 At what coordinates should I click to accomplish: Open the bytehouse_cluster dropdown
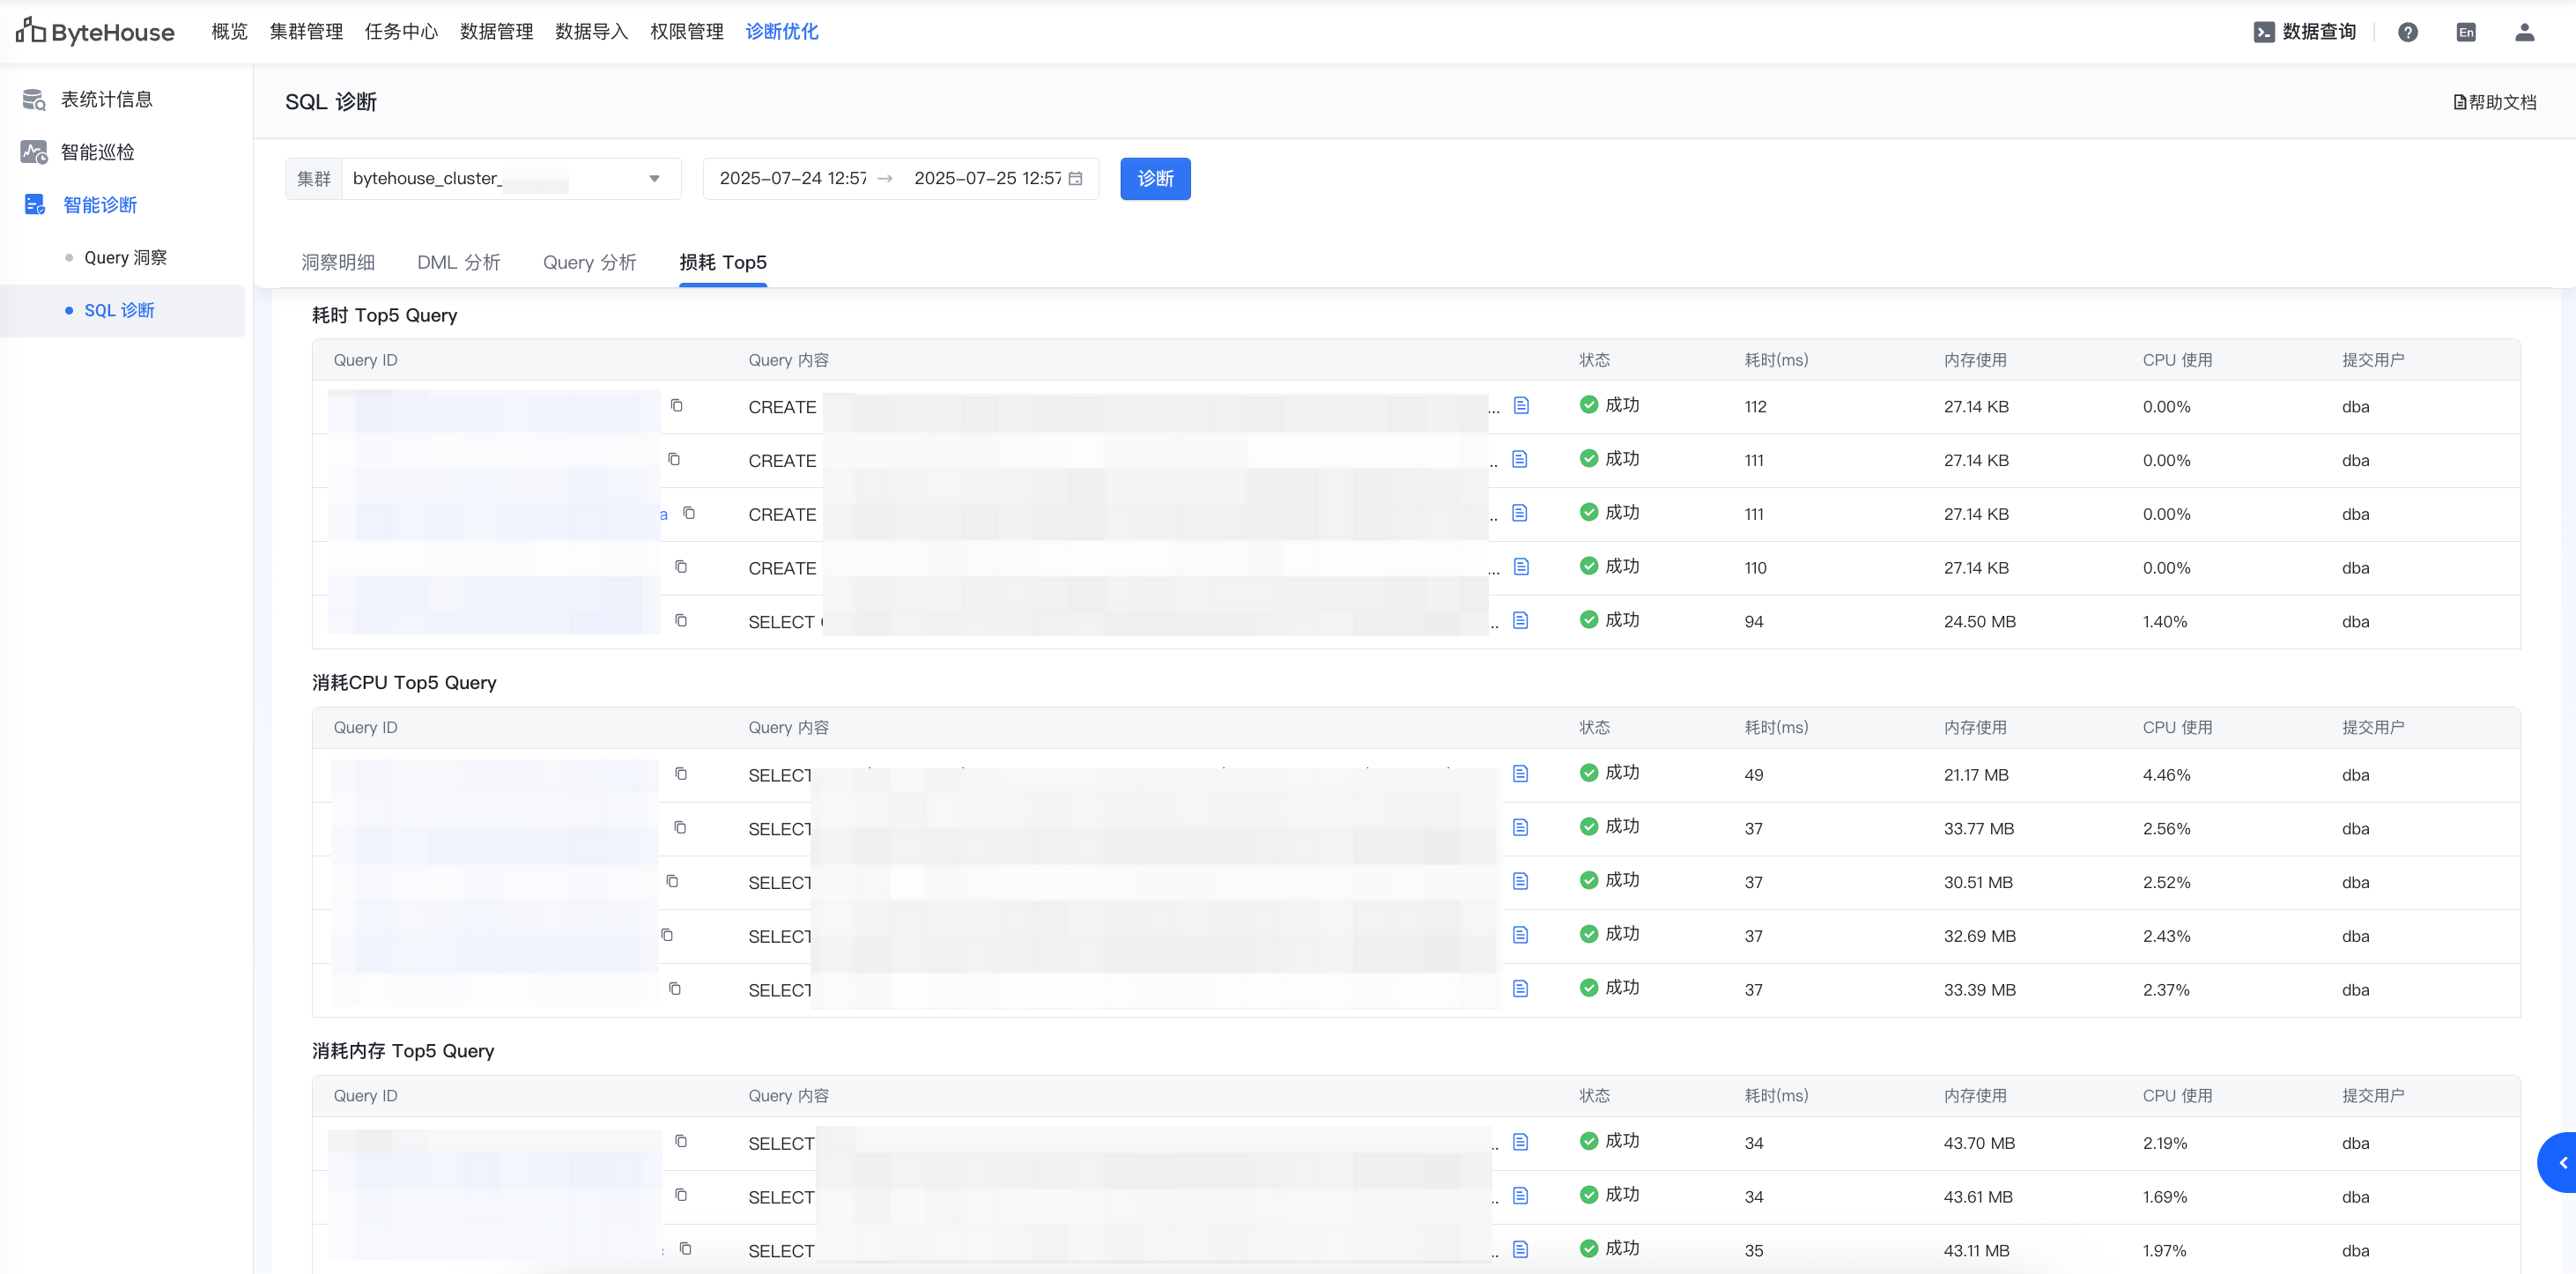[x=511, y=179]
